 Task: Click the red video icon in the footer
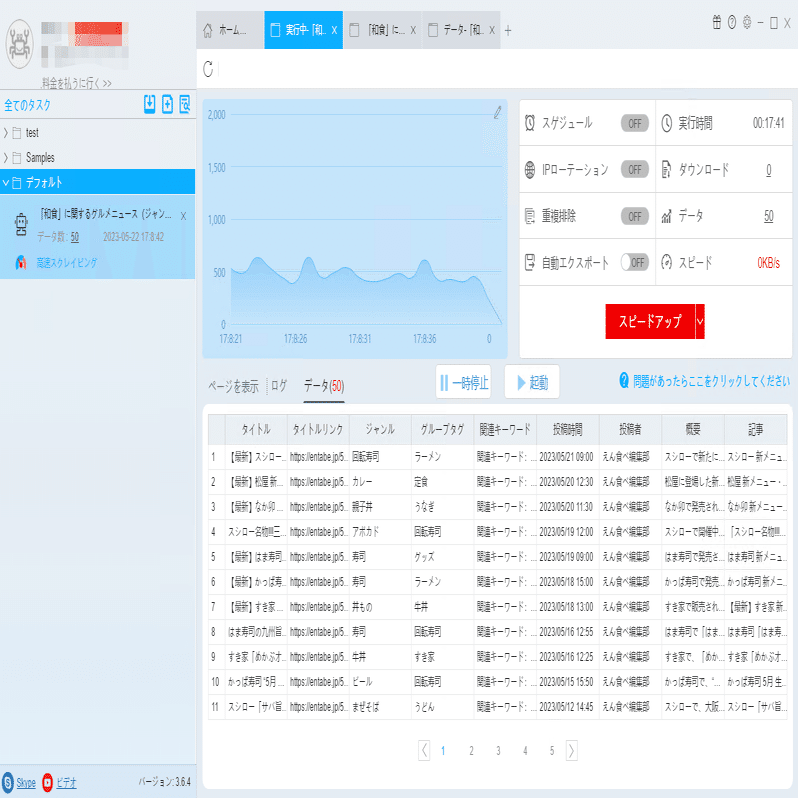[x=47, y=782]
